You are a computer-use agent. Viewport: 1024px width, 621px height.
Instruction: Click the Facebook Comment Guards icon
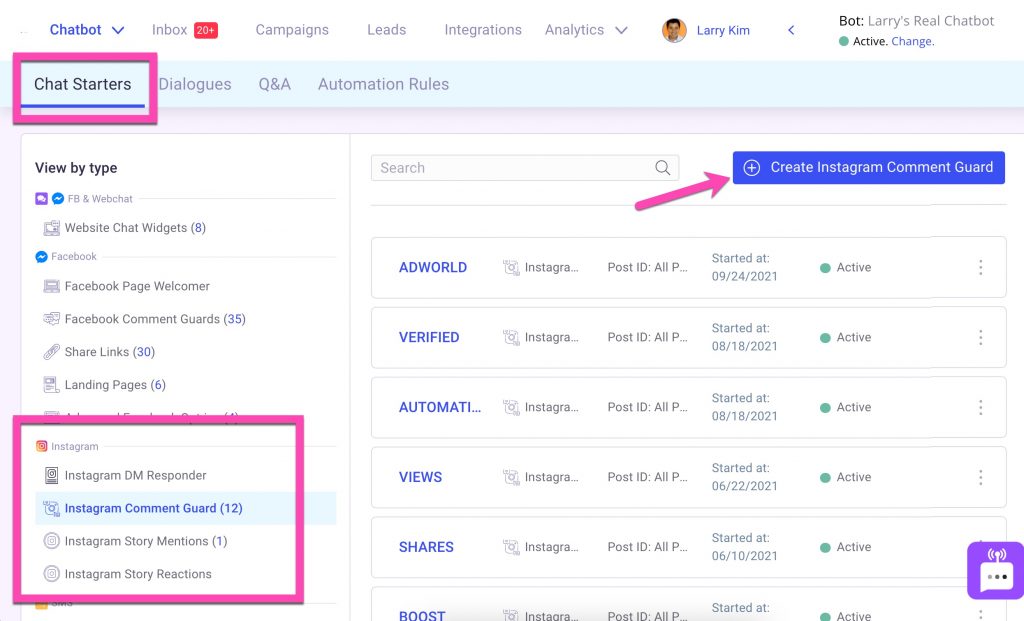[x=52, y=319]
